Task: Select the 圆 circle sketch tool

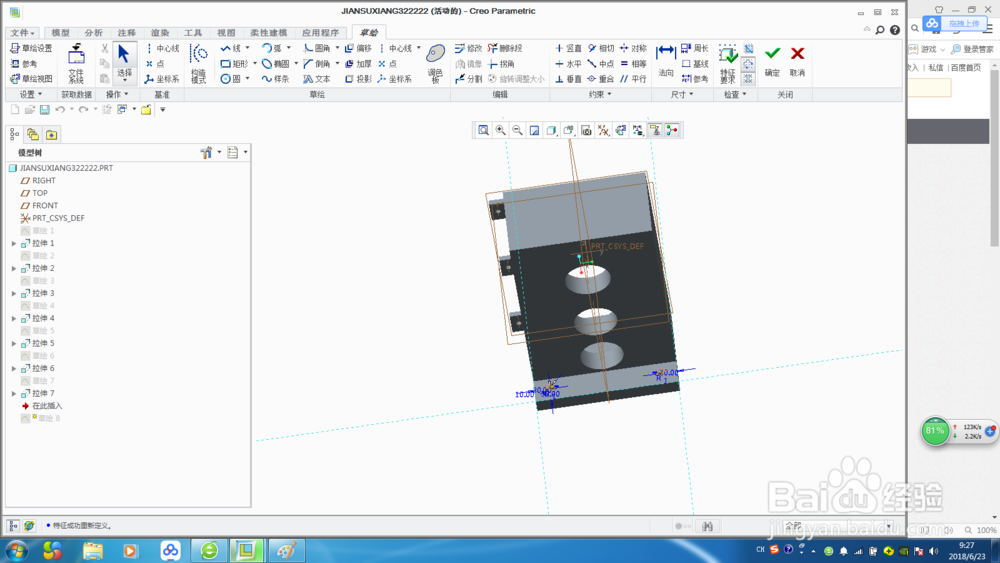Action: (x=231, y=79)
